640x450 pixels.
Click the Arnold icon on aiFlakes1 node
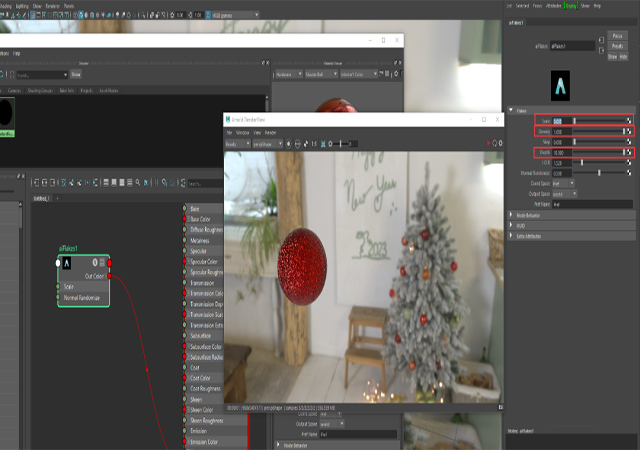(67, 263)
